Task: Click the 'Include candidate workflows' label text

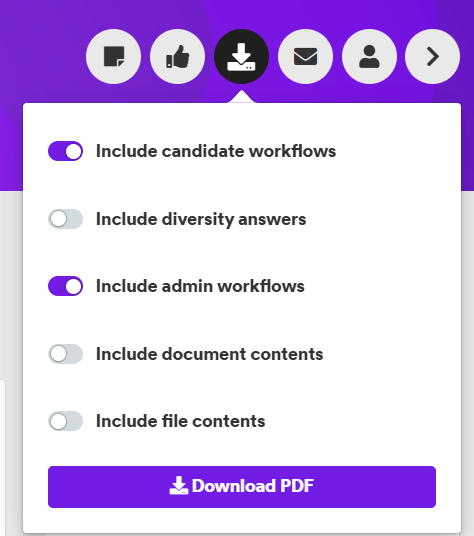Action: click(x=216, y=151)
